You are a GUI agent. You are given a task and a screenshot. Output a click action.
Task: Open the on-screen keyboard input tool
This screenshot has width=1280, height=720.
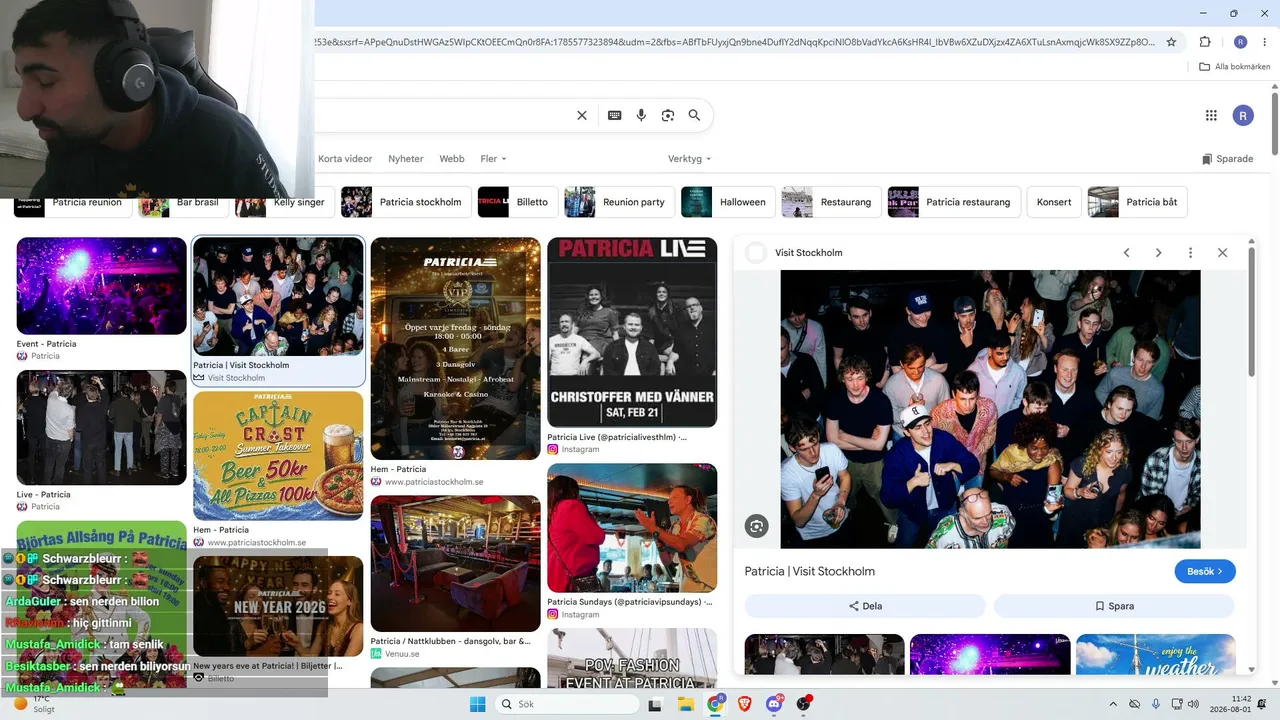(615, 115)
